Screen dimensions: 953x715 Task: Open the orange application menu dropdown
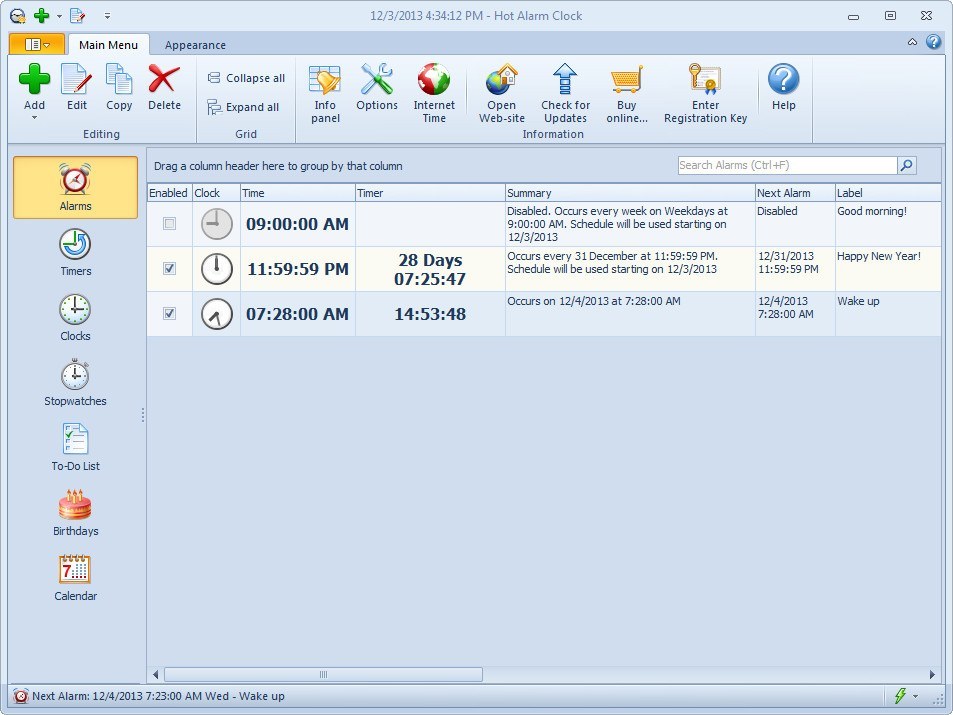37,45
